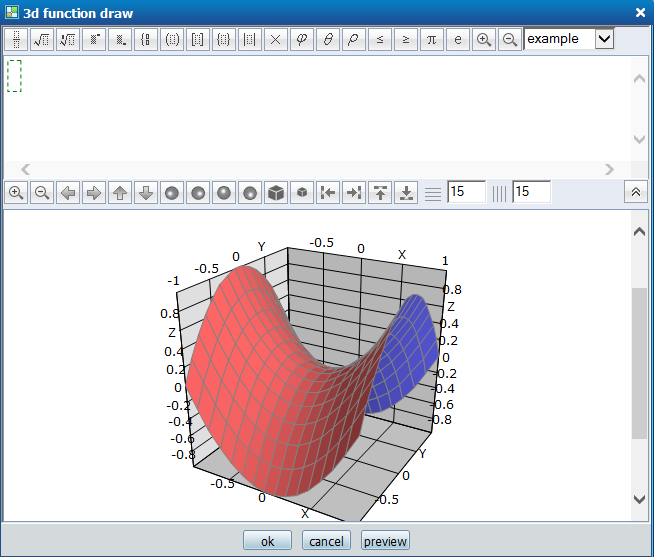Insert curly braces template
This screenshot has height=557, width=654.
click(224, 40)
